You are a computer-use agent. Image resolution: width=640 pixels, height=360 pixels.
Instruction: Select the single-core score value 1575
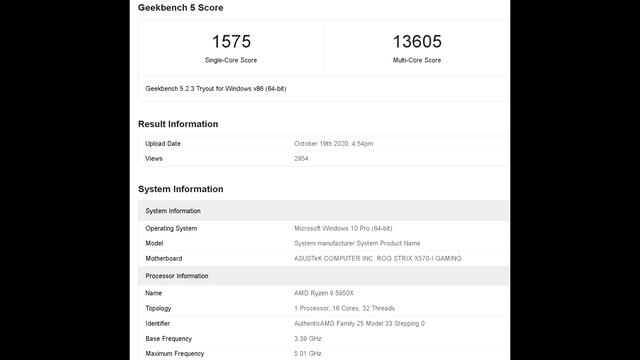pos(231,41)
